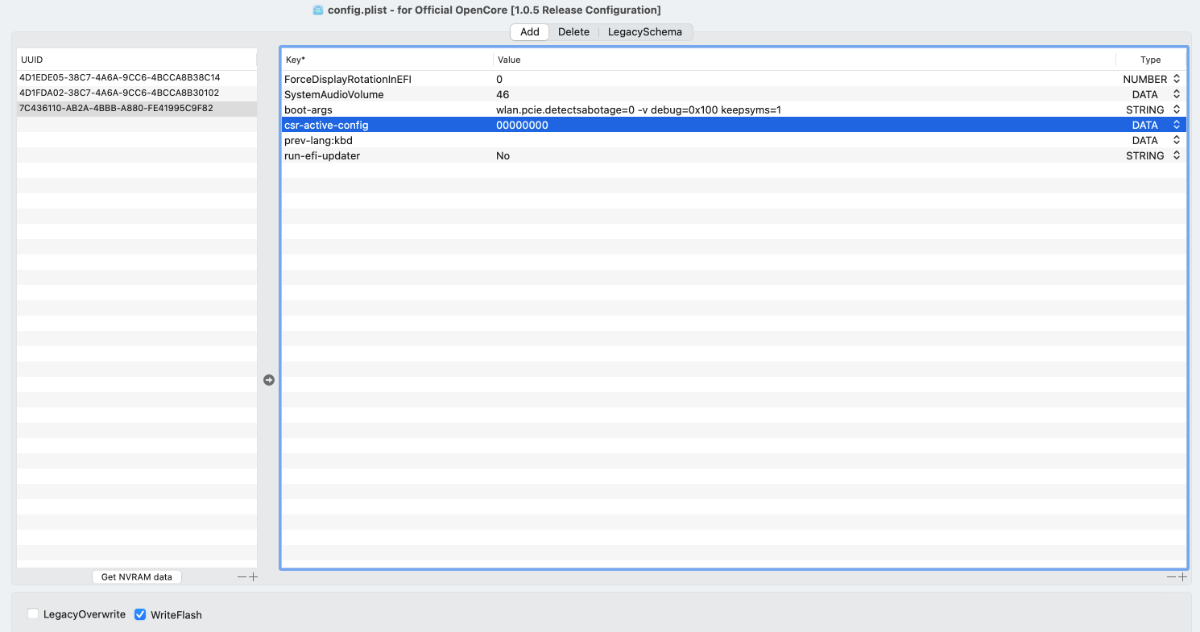Click the plus icon below the key table
The image size is (1200, 632).
[x=1183, y=577]
